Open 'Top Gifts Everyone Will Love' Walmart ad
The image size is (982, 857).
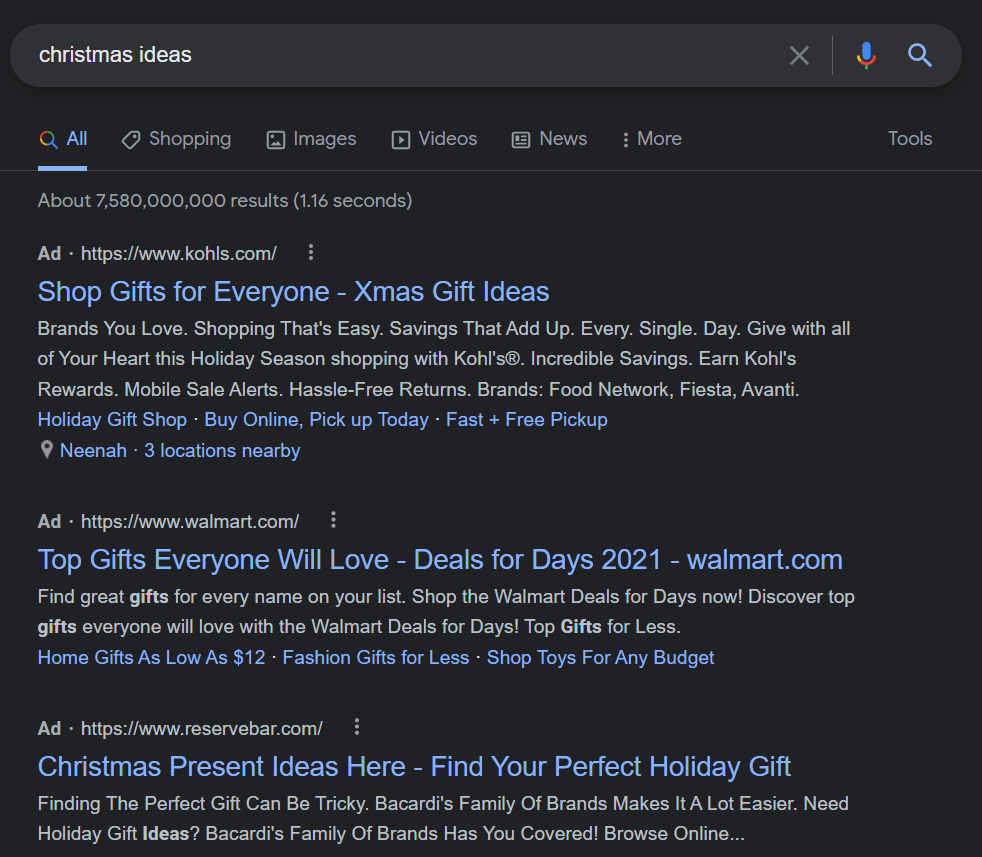point(440,559)
